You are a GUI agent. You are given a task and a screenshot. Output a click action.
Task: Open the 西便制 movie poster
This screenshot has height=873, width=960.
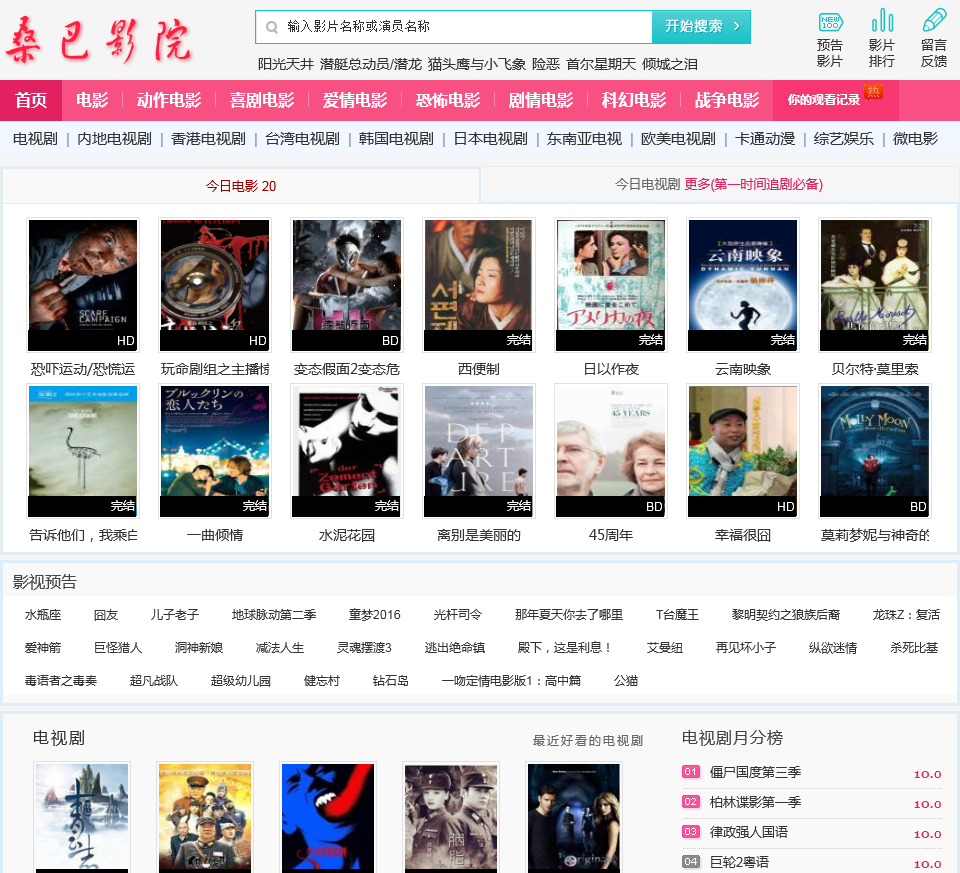pyautogui.click(x=479, y=285)
